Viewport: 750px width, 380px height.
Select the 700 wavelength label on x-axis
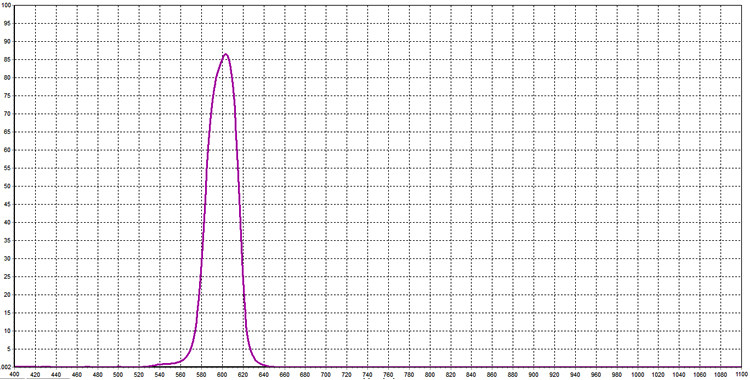tap(326, 373)
